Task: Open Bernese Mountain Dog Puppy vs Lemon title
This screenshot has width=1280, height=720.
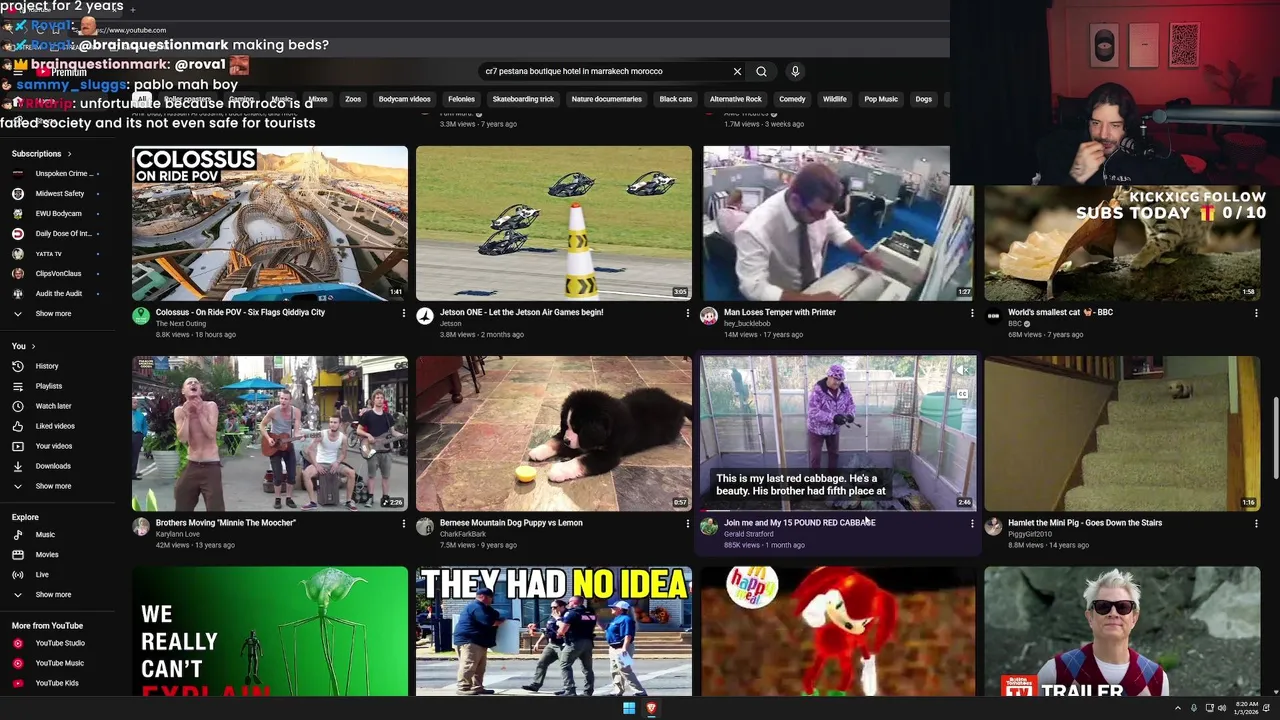Action: [511, 523]
